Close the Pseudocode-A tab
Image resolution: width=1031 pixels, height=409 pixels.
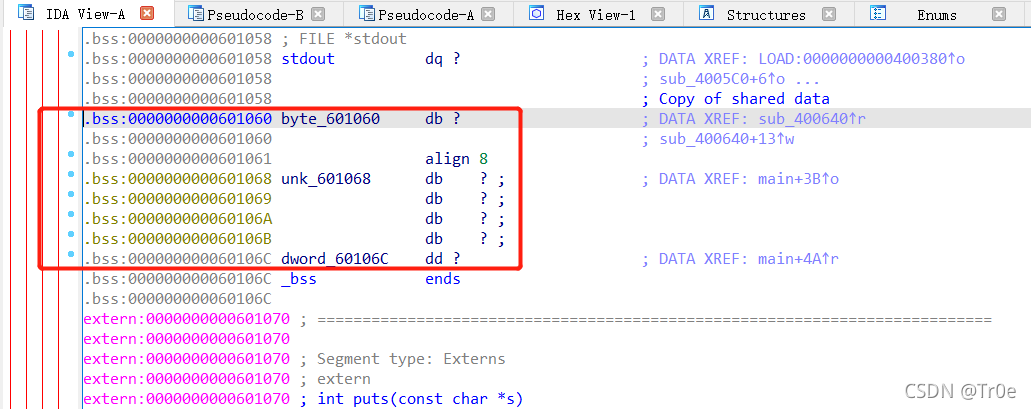pos(488,14)
